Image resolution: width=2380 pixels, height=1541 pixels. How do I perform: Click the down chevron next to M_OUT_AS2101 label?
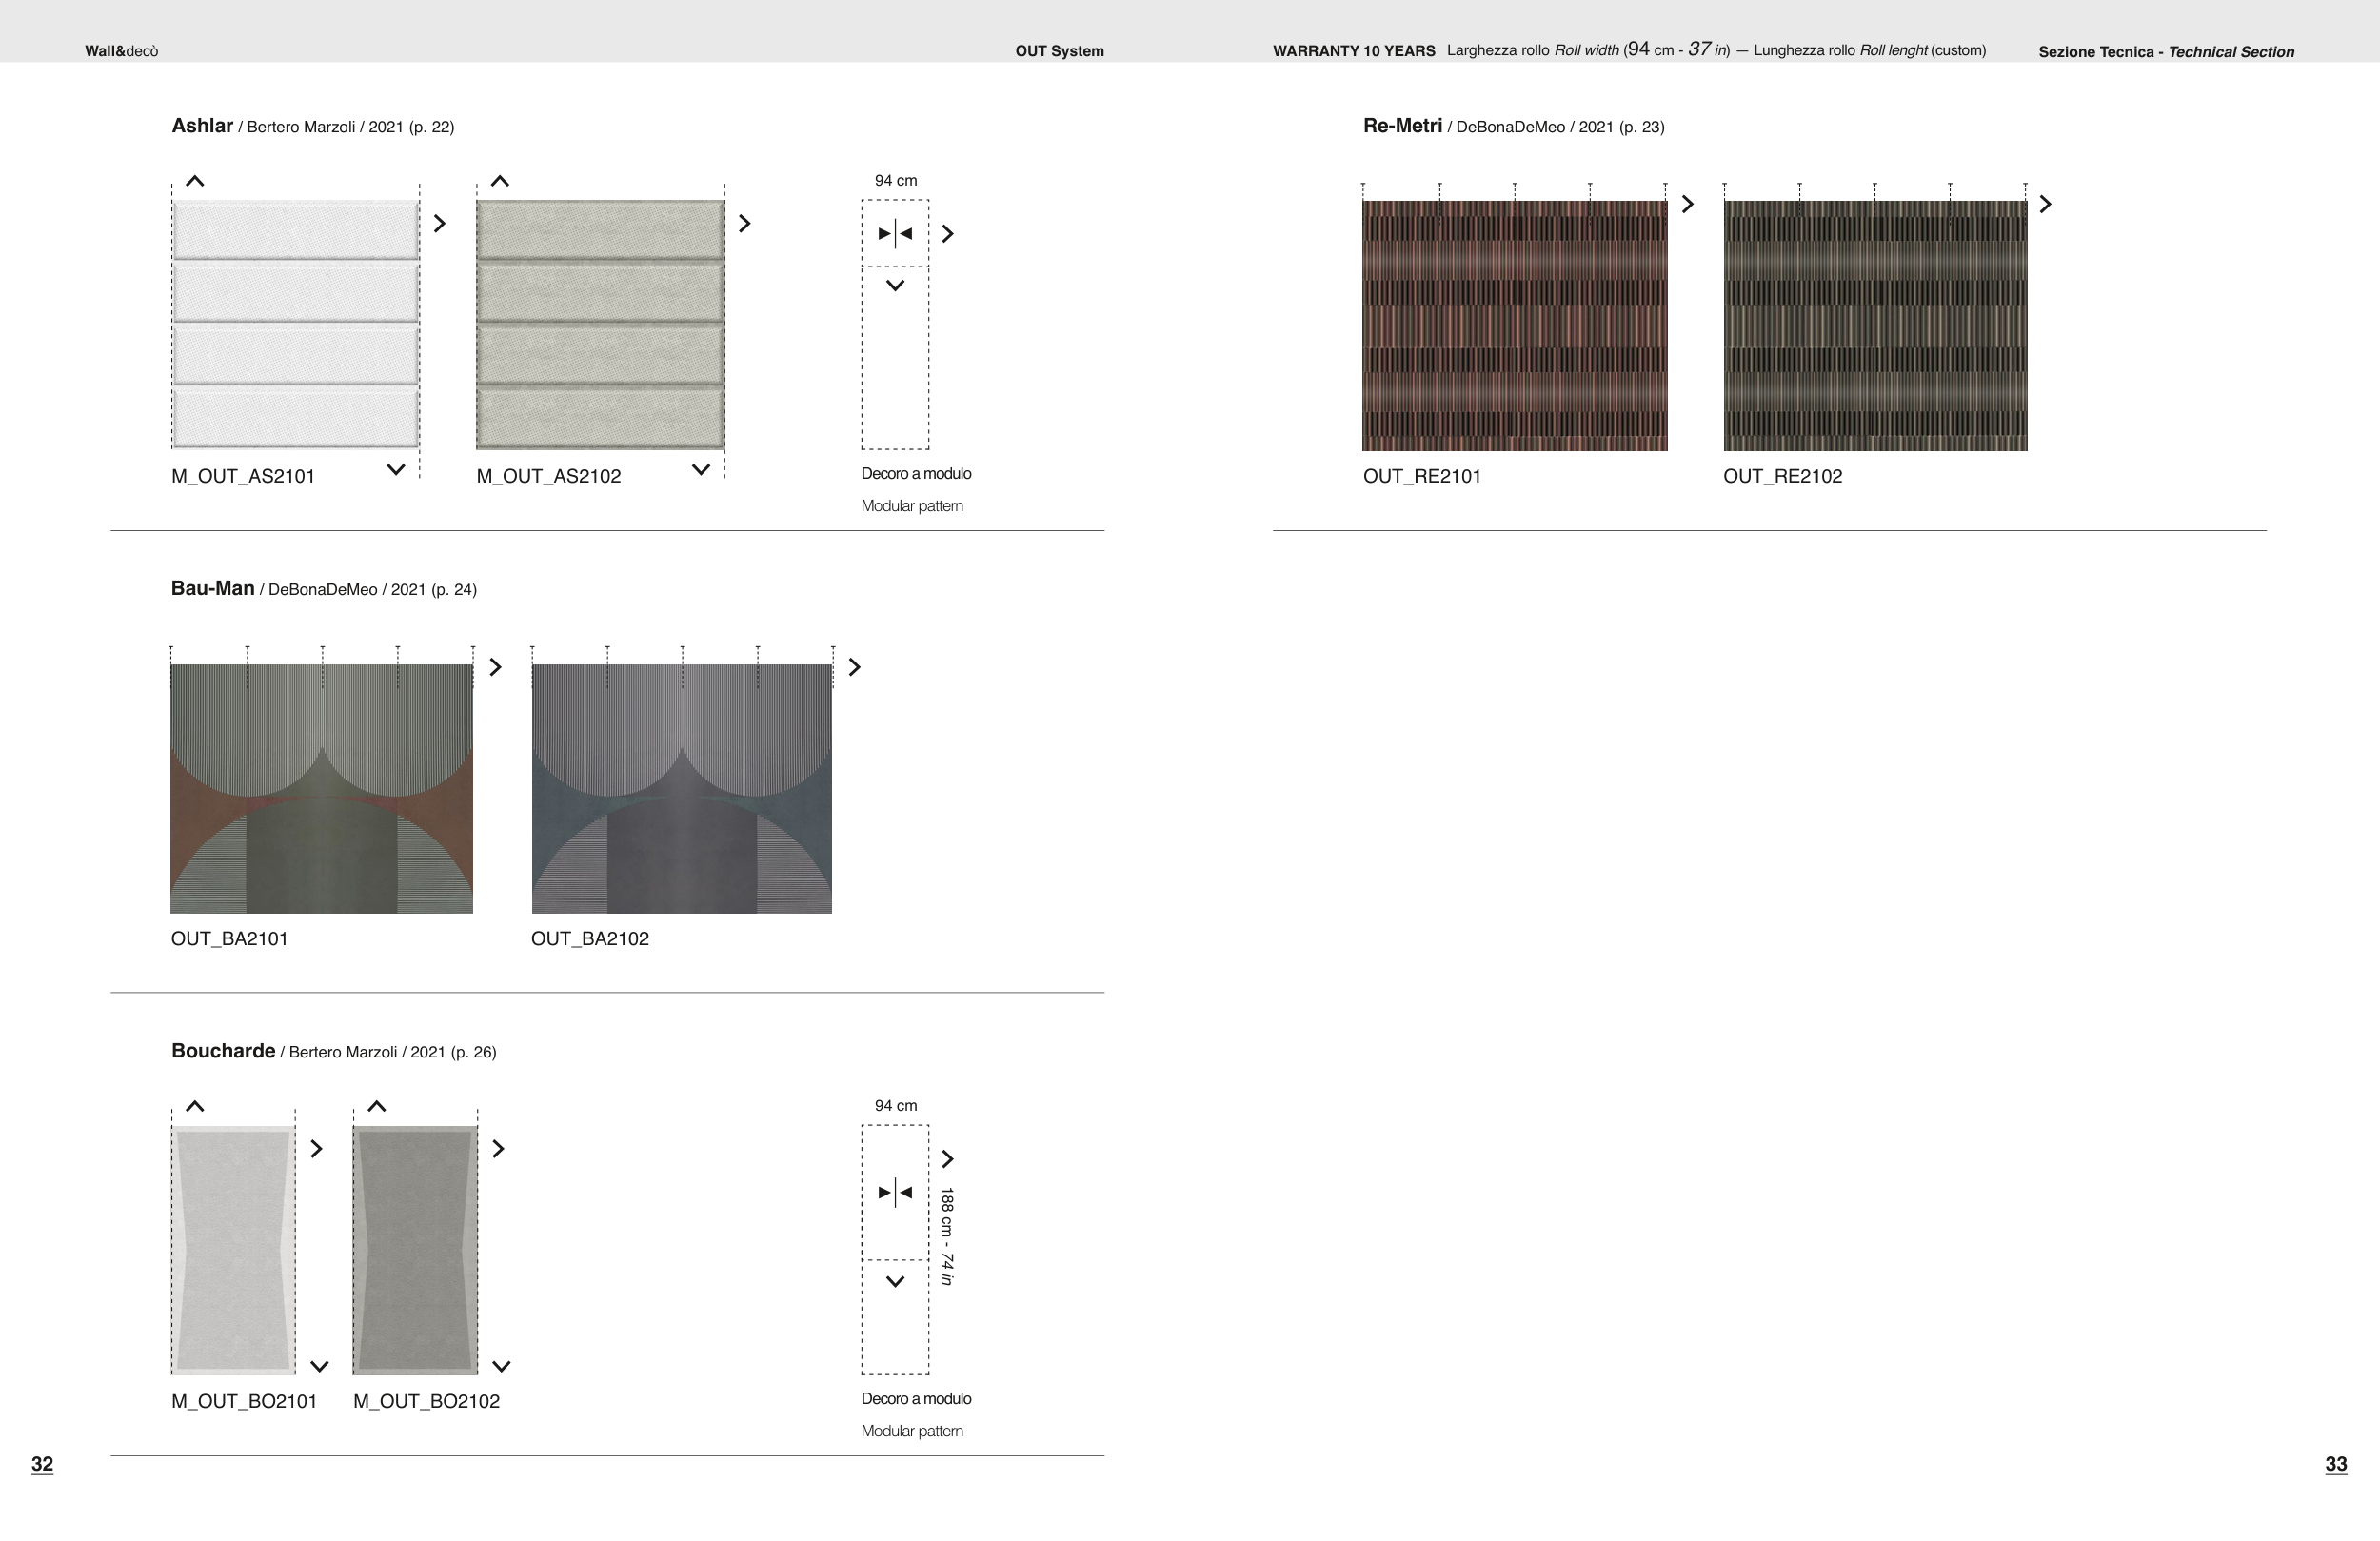click(396, 469)
